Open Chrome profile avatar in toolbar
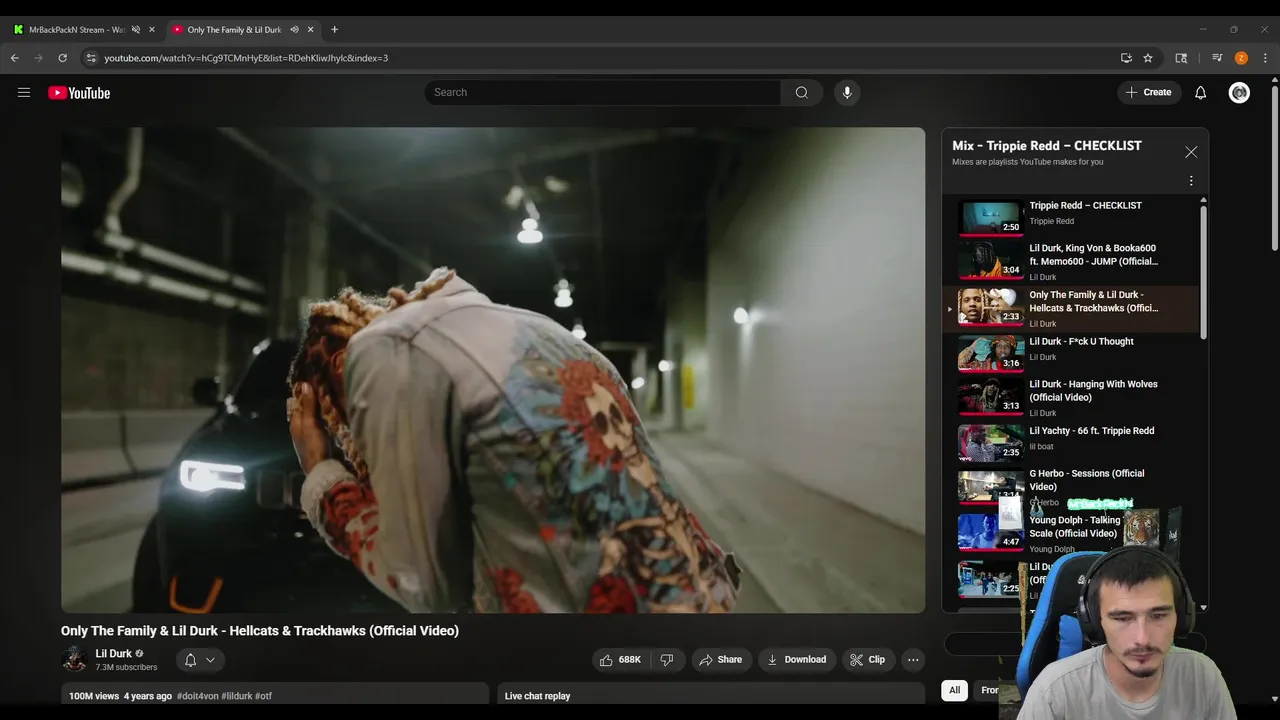This screenshot has height=720, width=1280. click(x=1241, y=58)
